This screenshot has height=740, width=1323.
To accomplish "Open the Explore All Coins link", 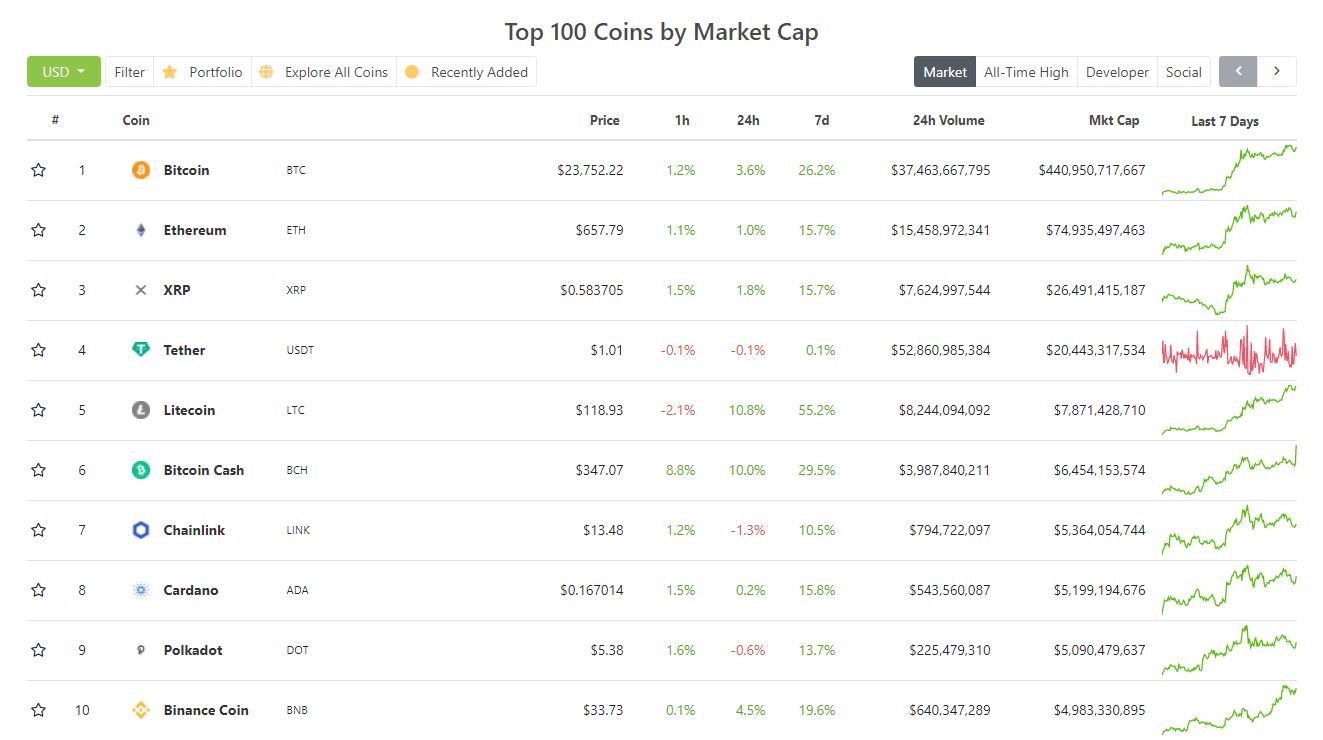I will [324, 72].
